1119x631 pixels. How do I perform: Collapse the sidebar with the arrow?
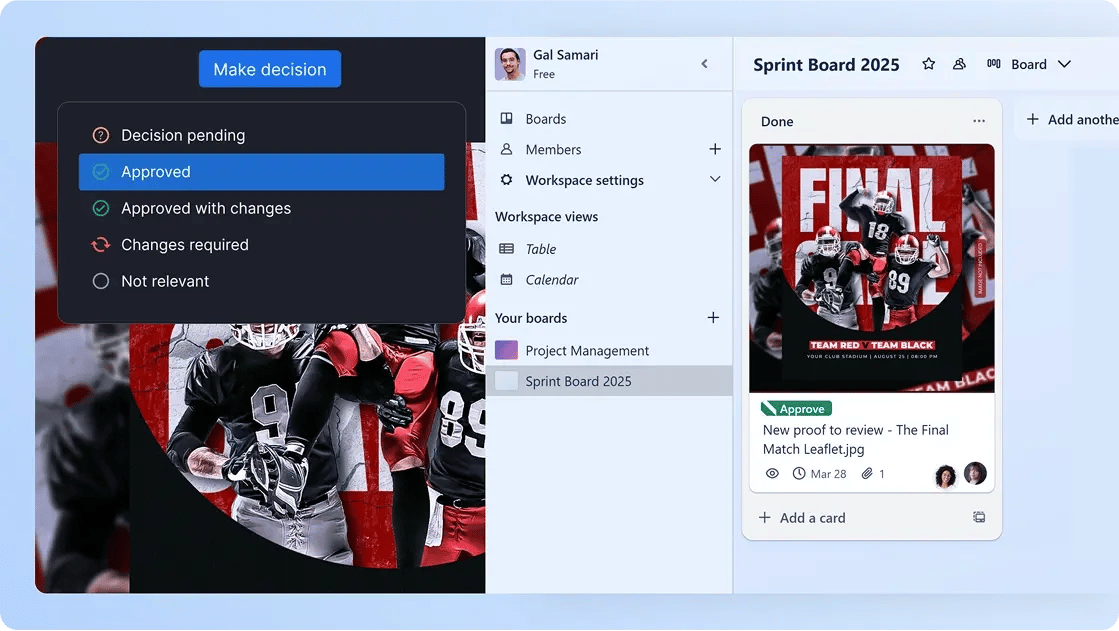click(x=704, y=64)
